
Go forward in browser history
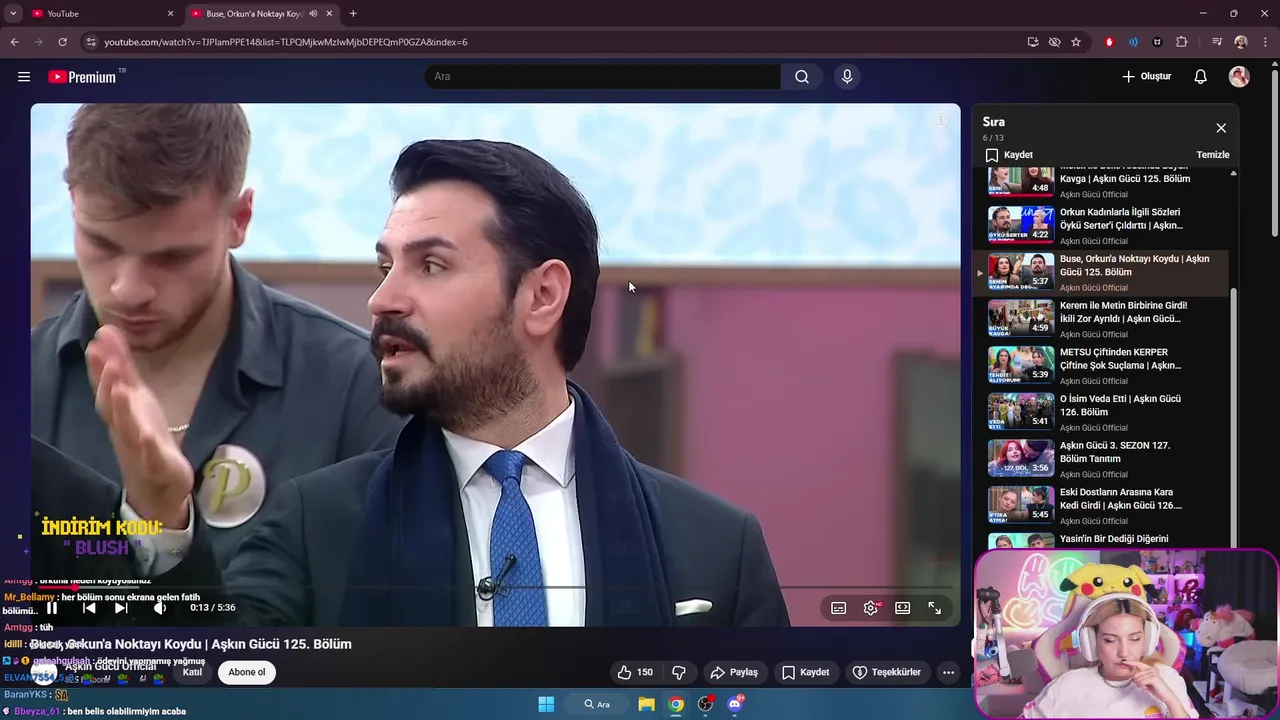click(38, 42)
